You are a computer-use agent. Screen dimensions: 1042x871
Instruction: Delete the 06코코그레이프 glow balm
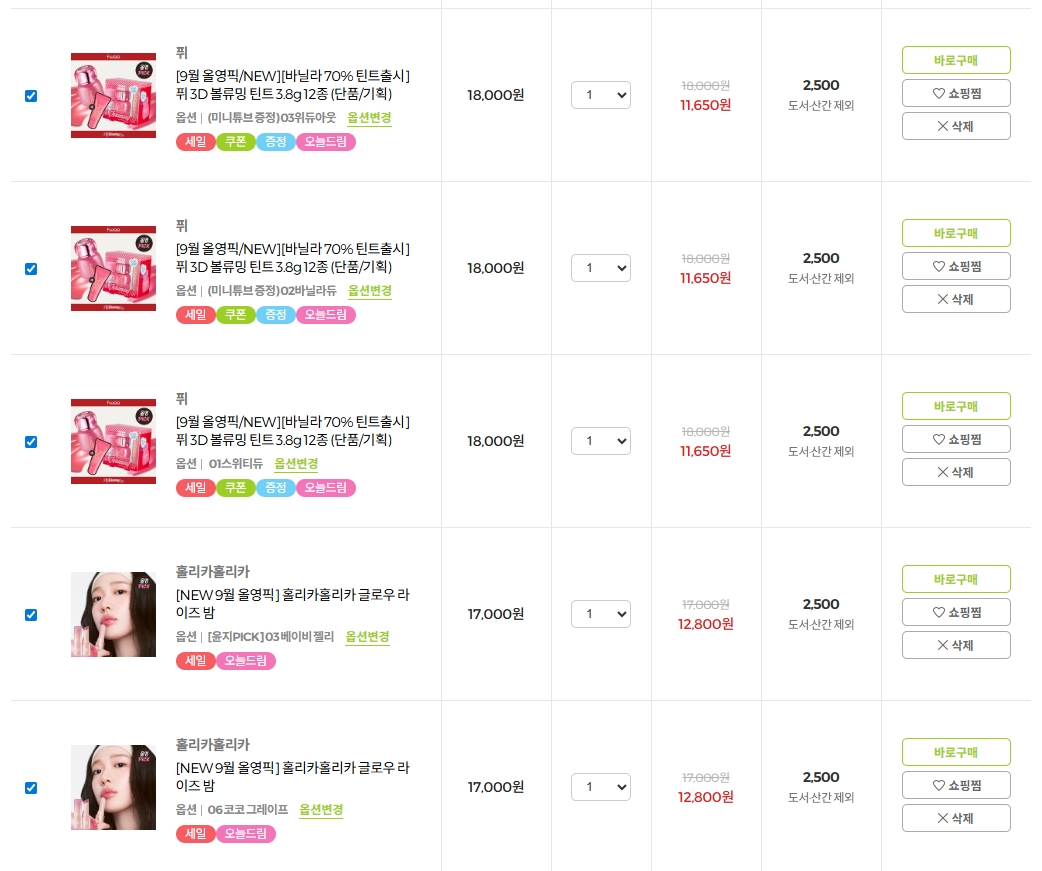point(956,818)
